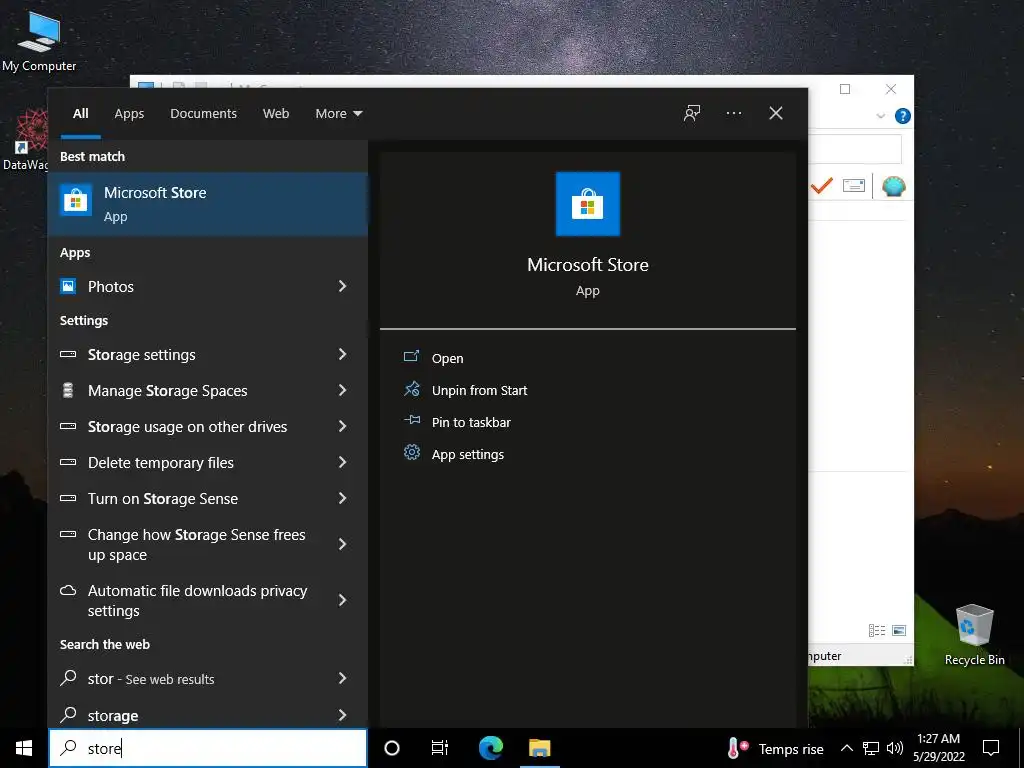Open Task View from the taskbar

click(440, 748)
